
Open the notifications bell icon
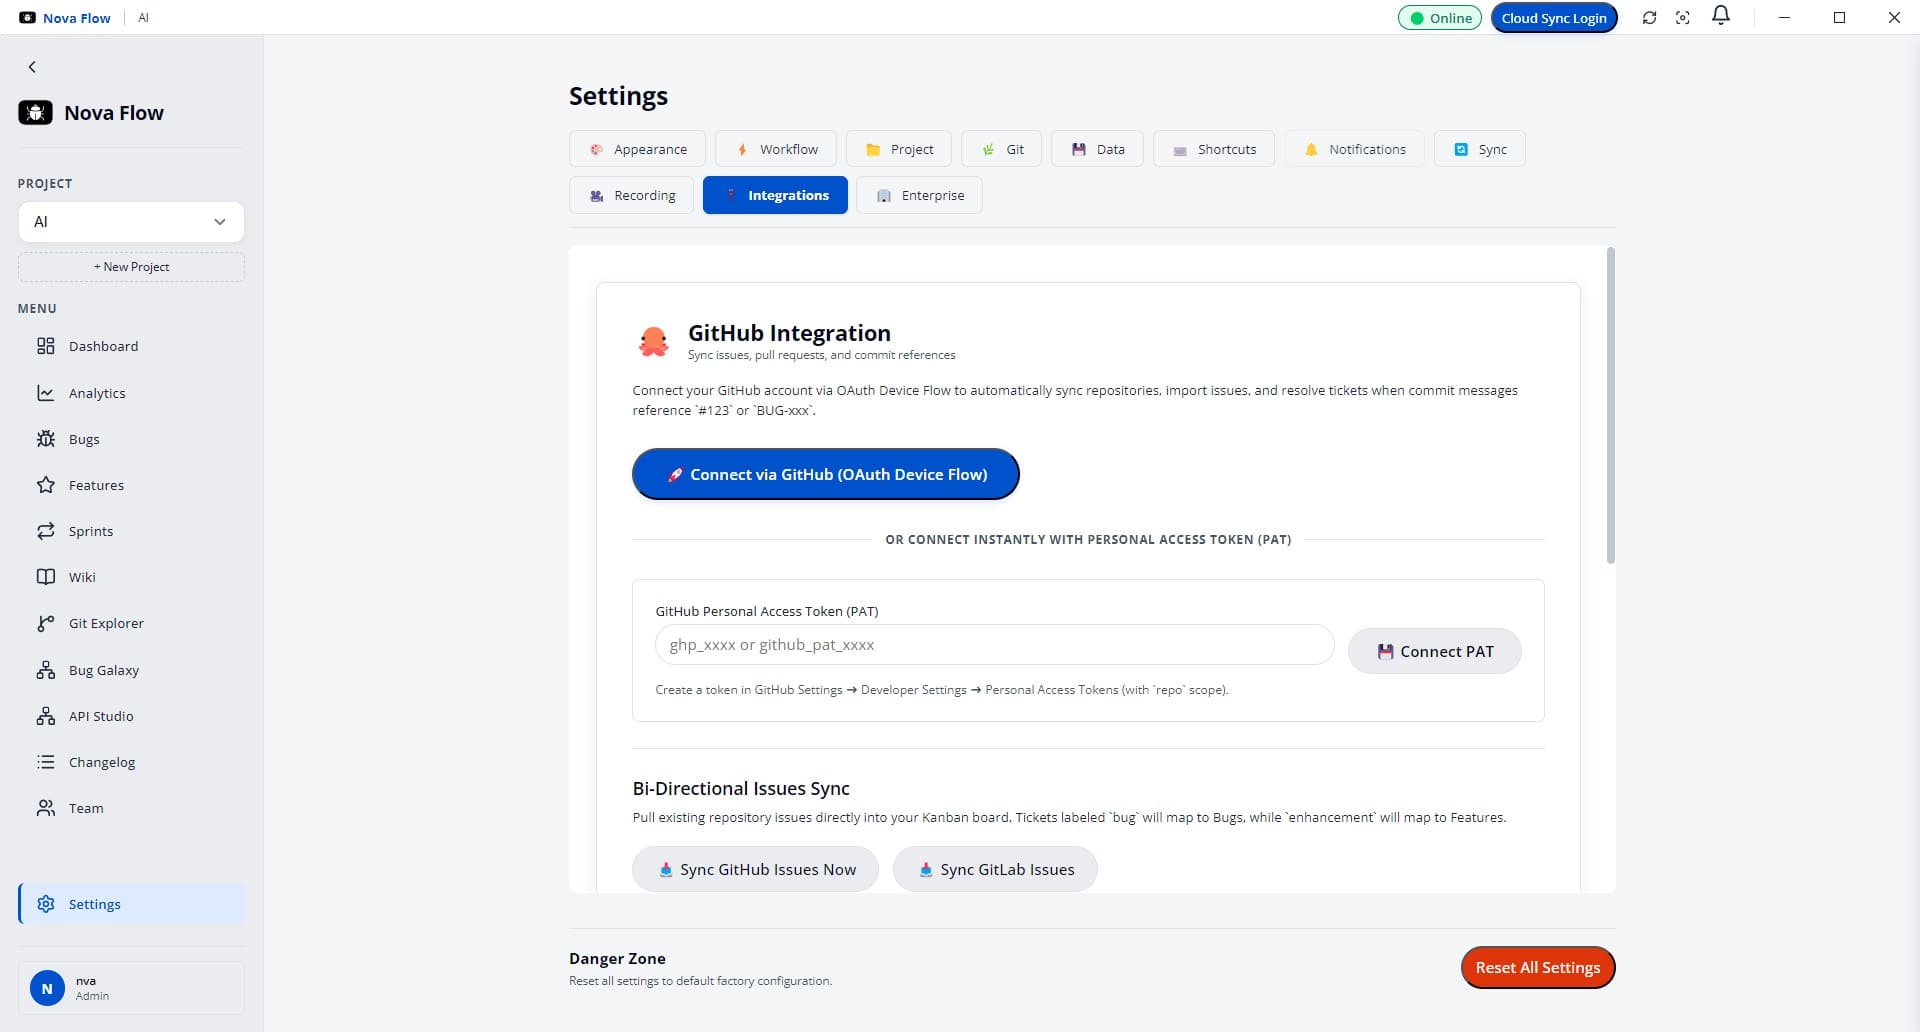pyautogui.click(x=1721, y=16)
